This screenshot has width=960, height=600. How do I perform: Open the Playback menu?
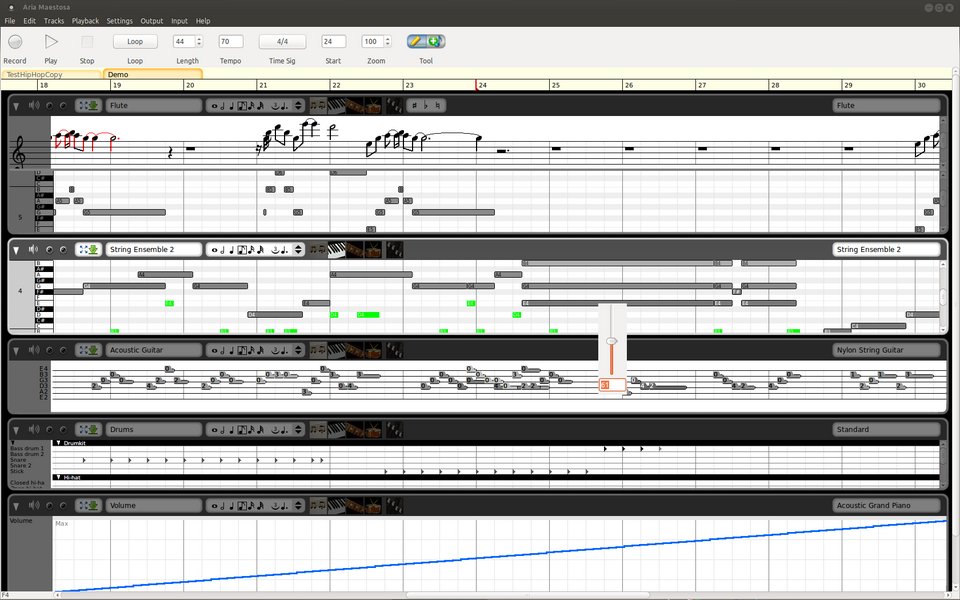(x=85, y=21)
